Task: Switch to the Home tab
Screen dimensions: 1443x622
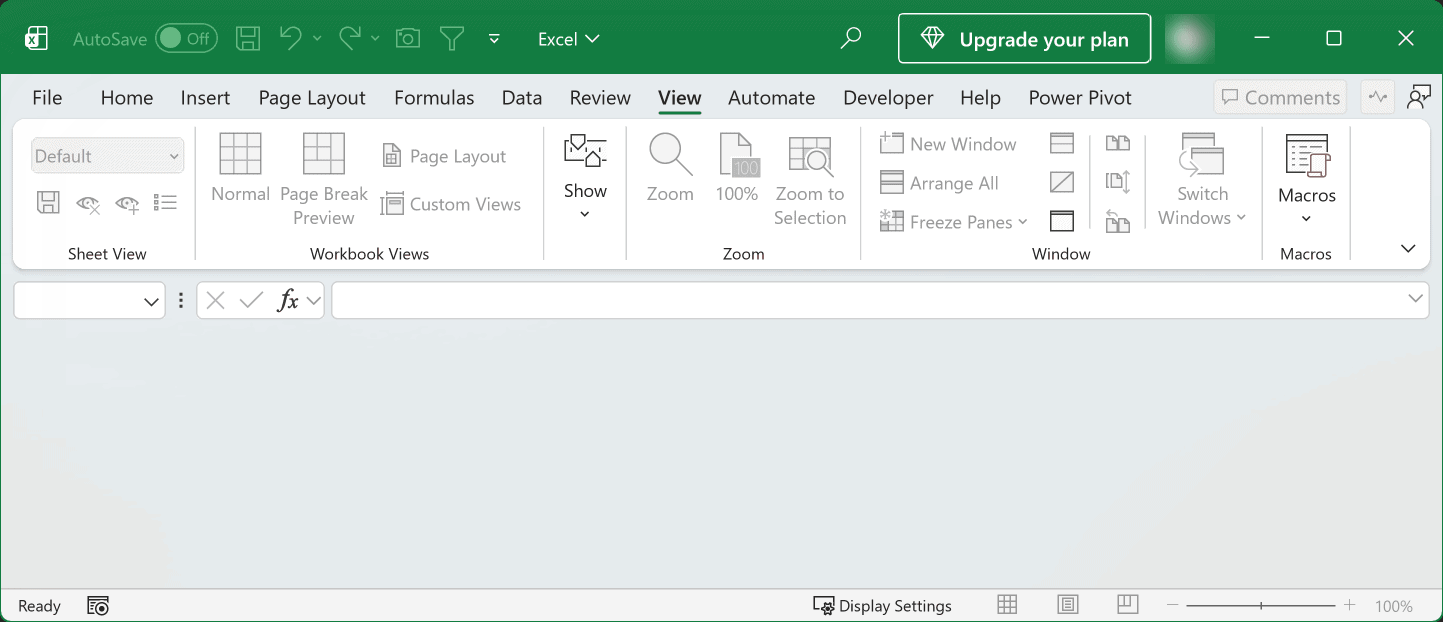Action: click(127, 97)
